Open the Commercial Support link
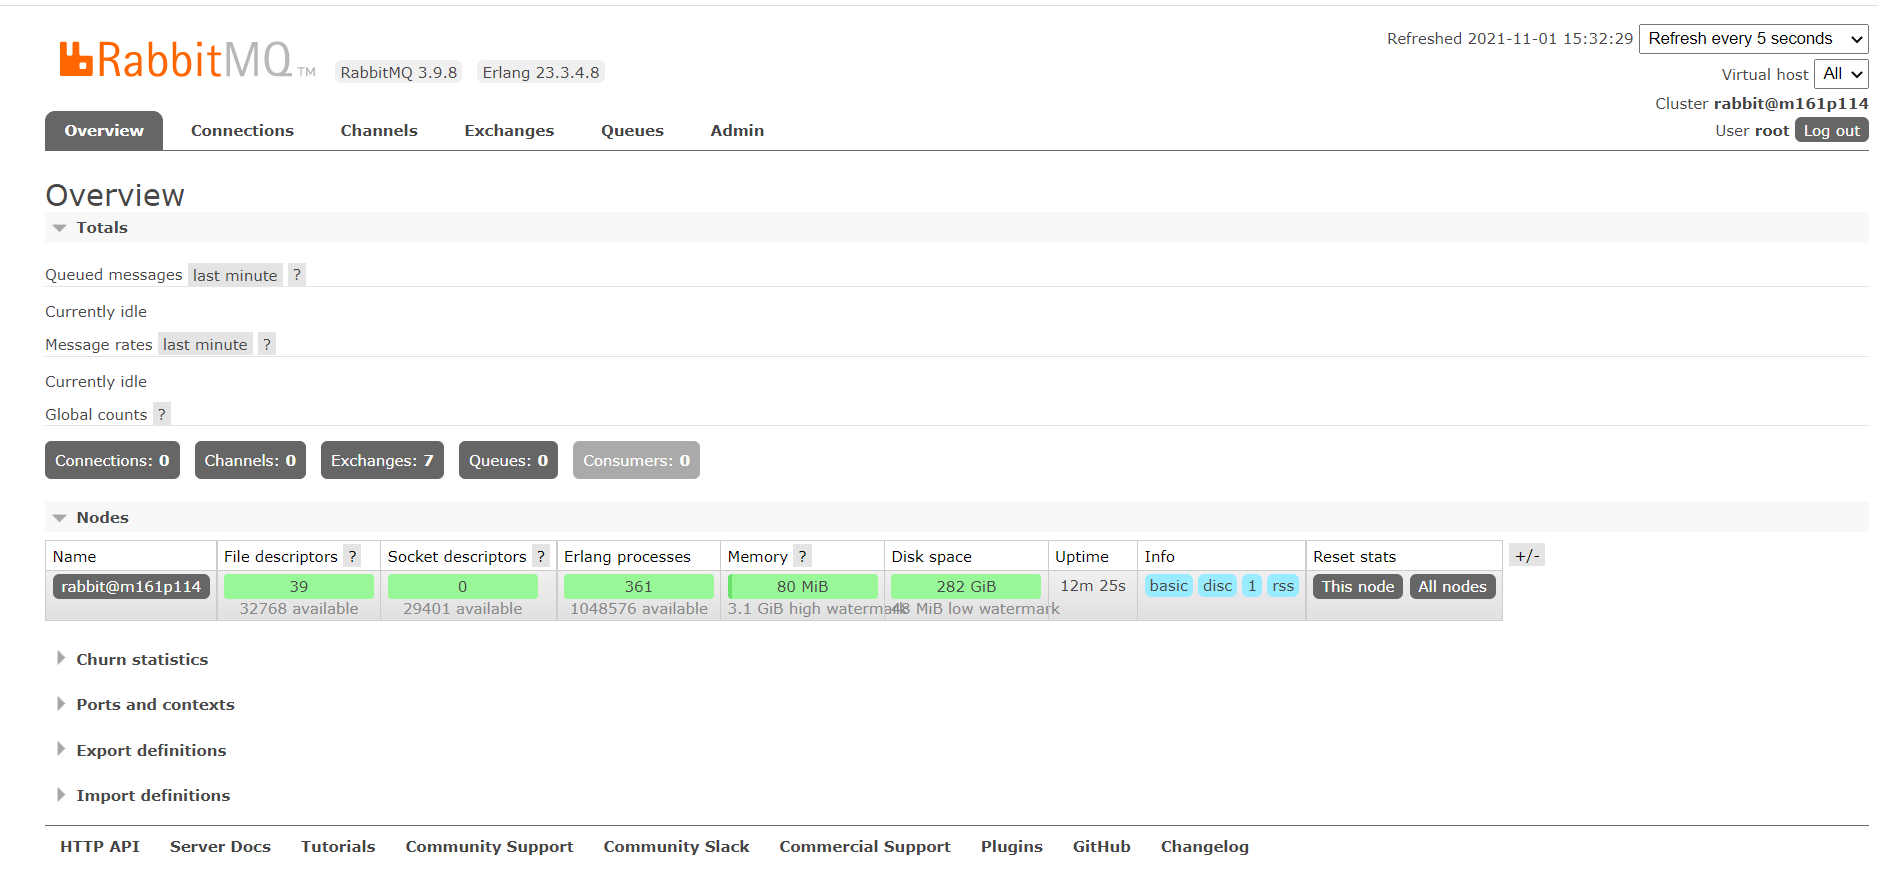Viewport: 1878px width, 883px height. click(x=865, y=847)
